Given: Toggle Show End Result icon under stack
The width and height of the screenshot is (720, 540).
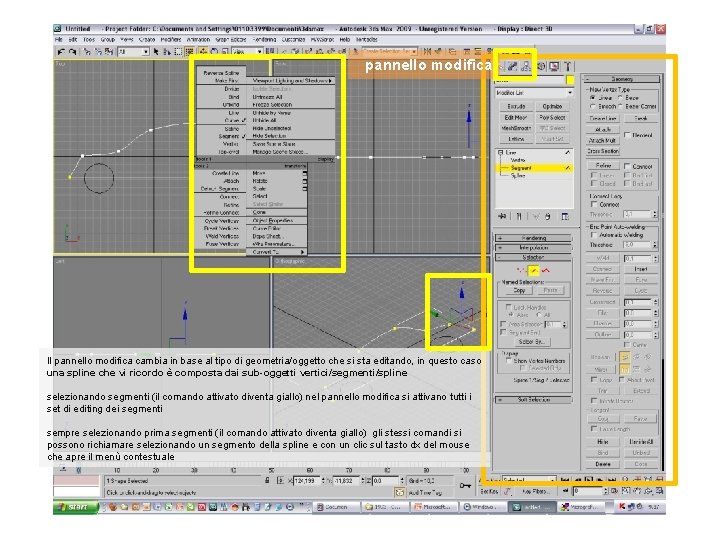Looking at the screenshot, I should pyautogui.click(x=519, y=216).
